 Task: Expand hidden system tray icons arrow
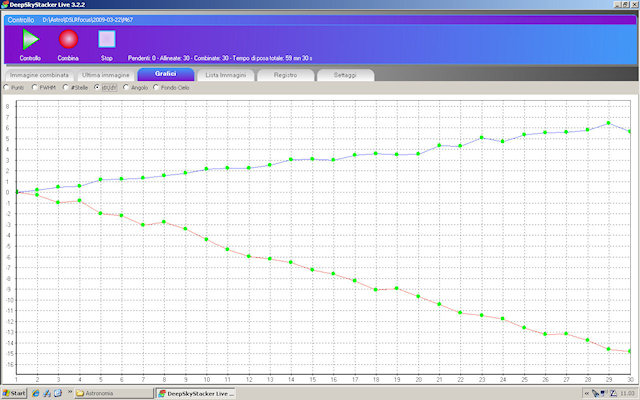pyautogui.click(x=587, y=393)
